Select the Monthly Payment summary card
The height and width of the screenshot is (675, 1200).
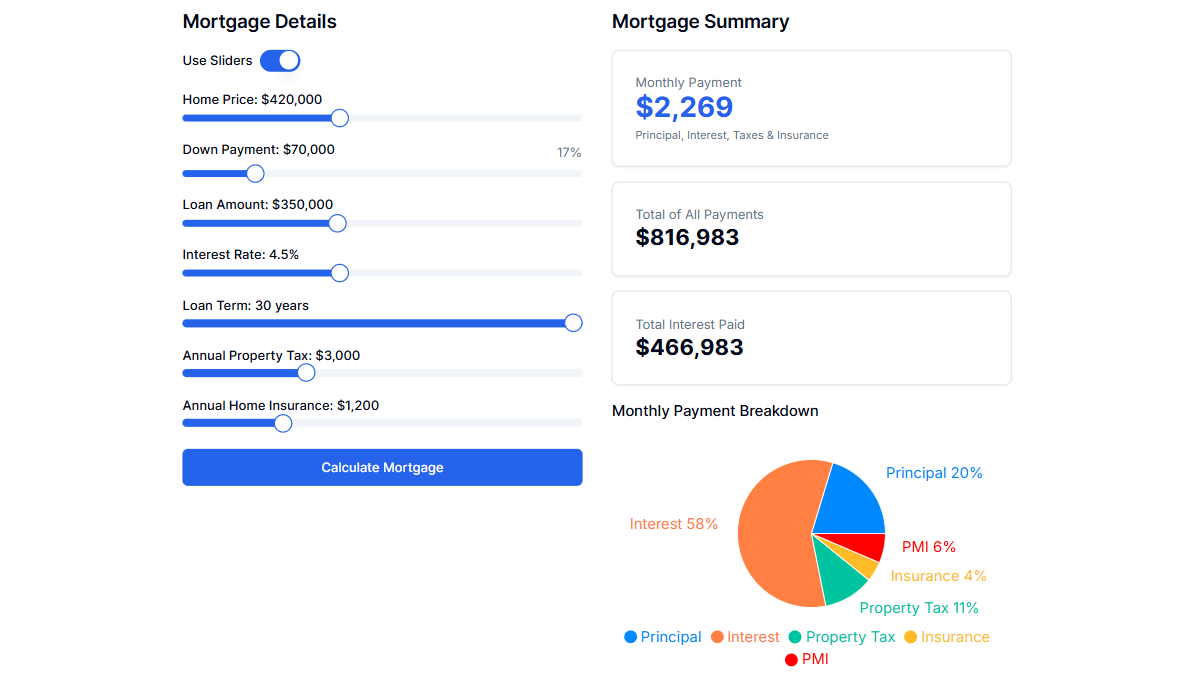click(811, 107)
